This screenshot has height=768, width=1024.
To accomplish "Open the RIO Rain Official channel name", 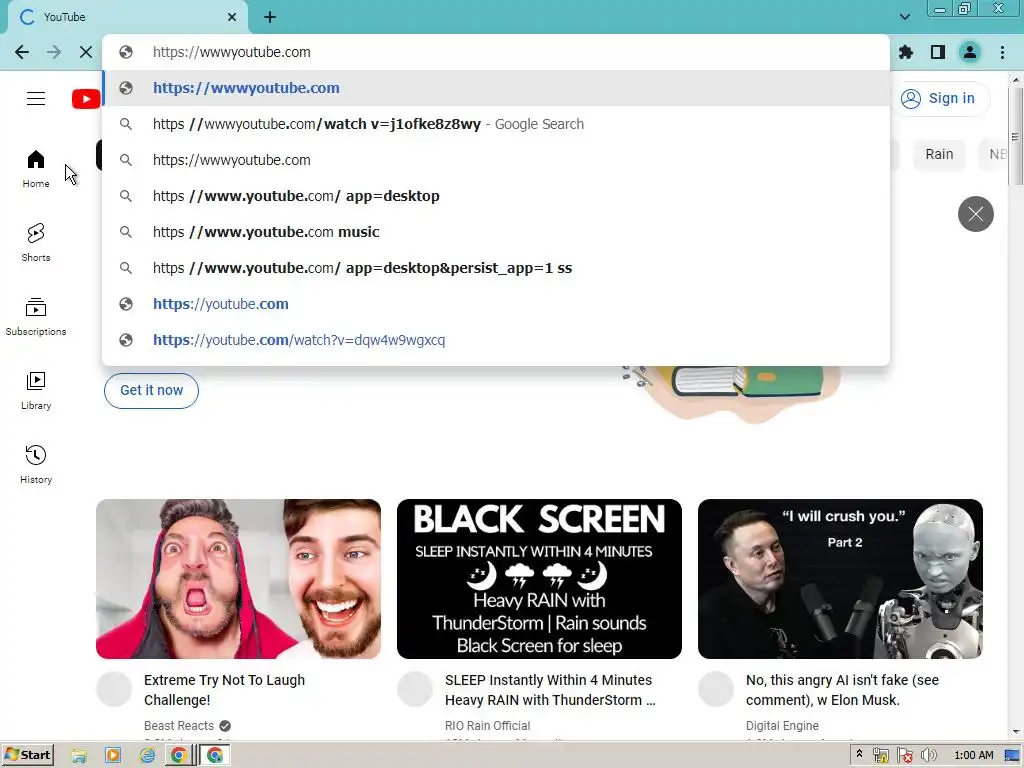I will pos(487,726).
